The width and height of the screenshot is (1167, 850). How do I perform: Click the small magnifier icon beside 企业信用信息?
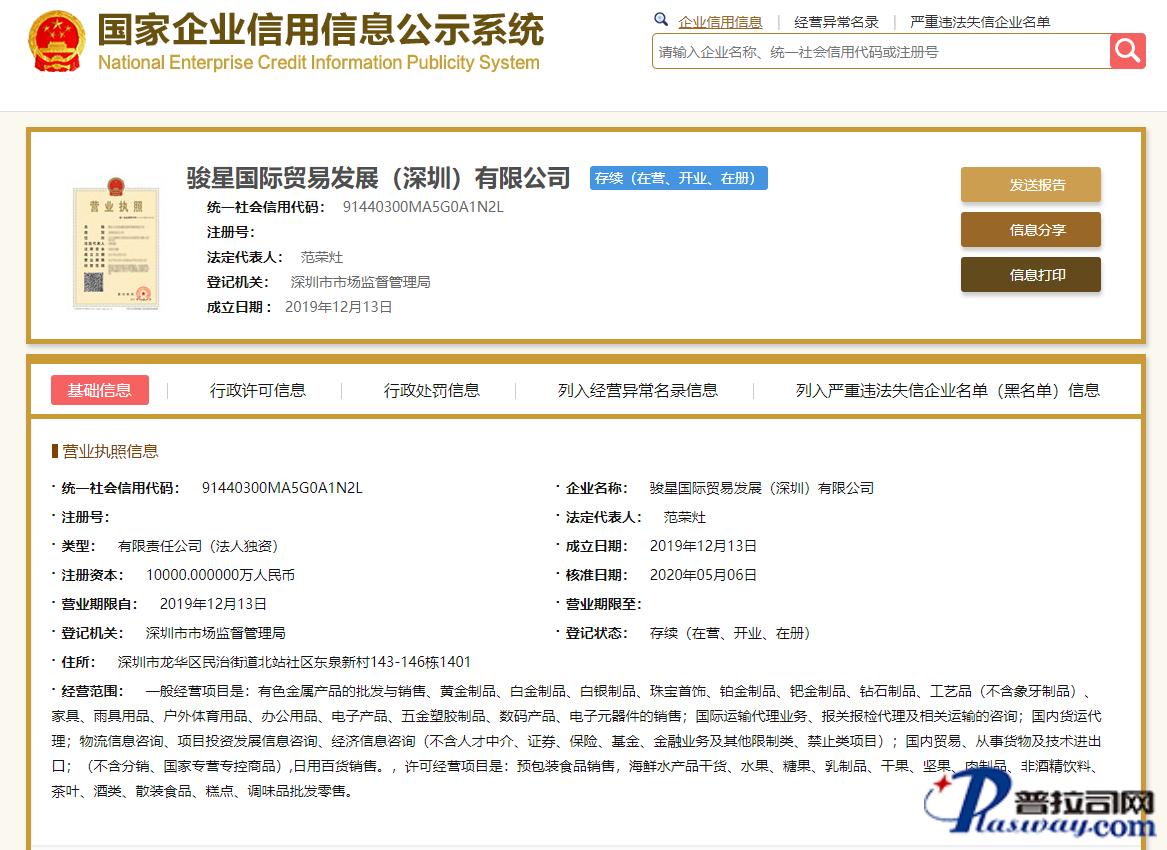tap(661, 19)
